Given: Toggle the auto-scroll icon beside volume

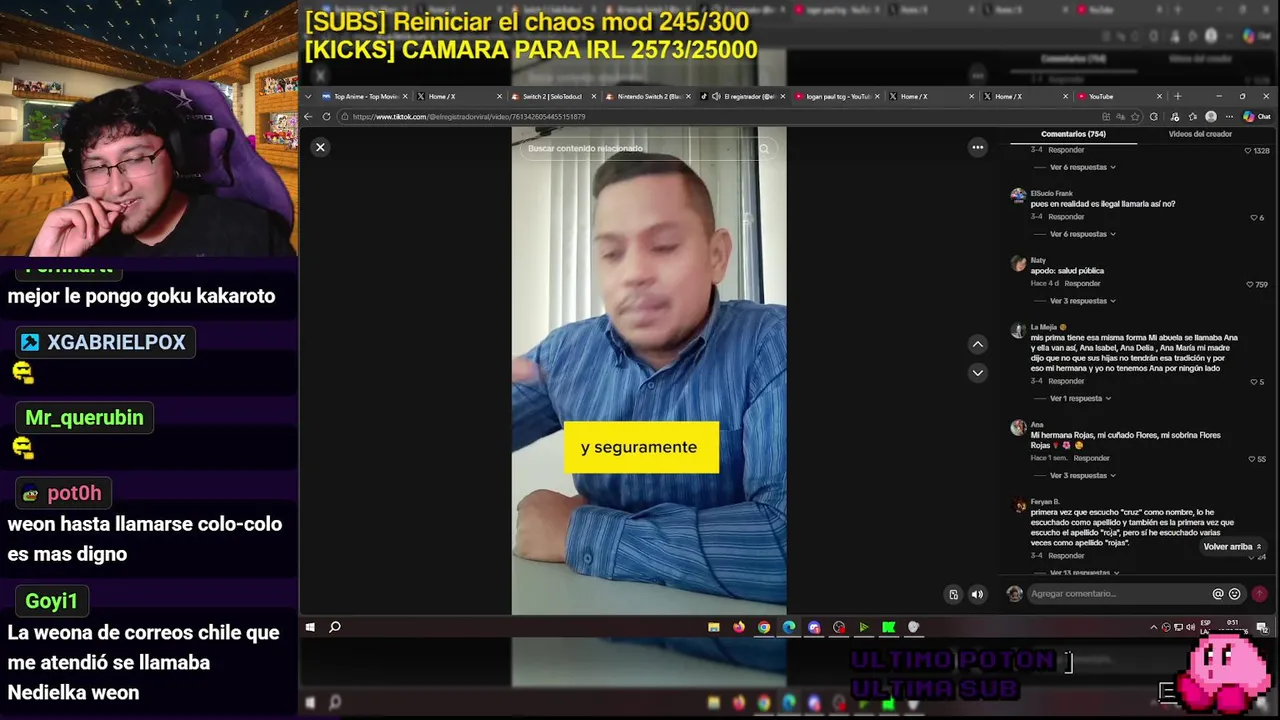Looking at the screenshot, I should coord(953,594).
